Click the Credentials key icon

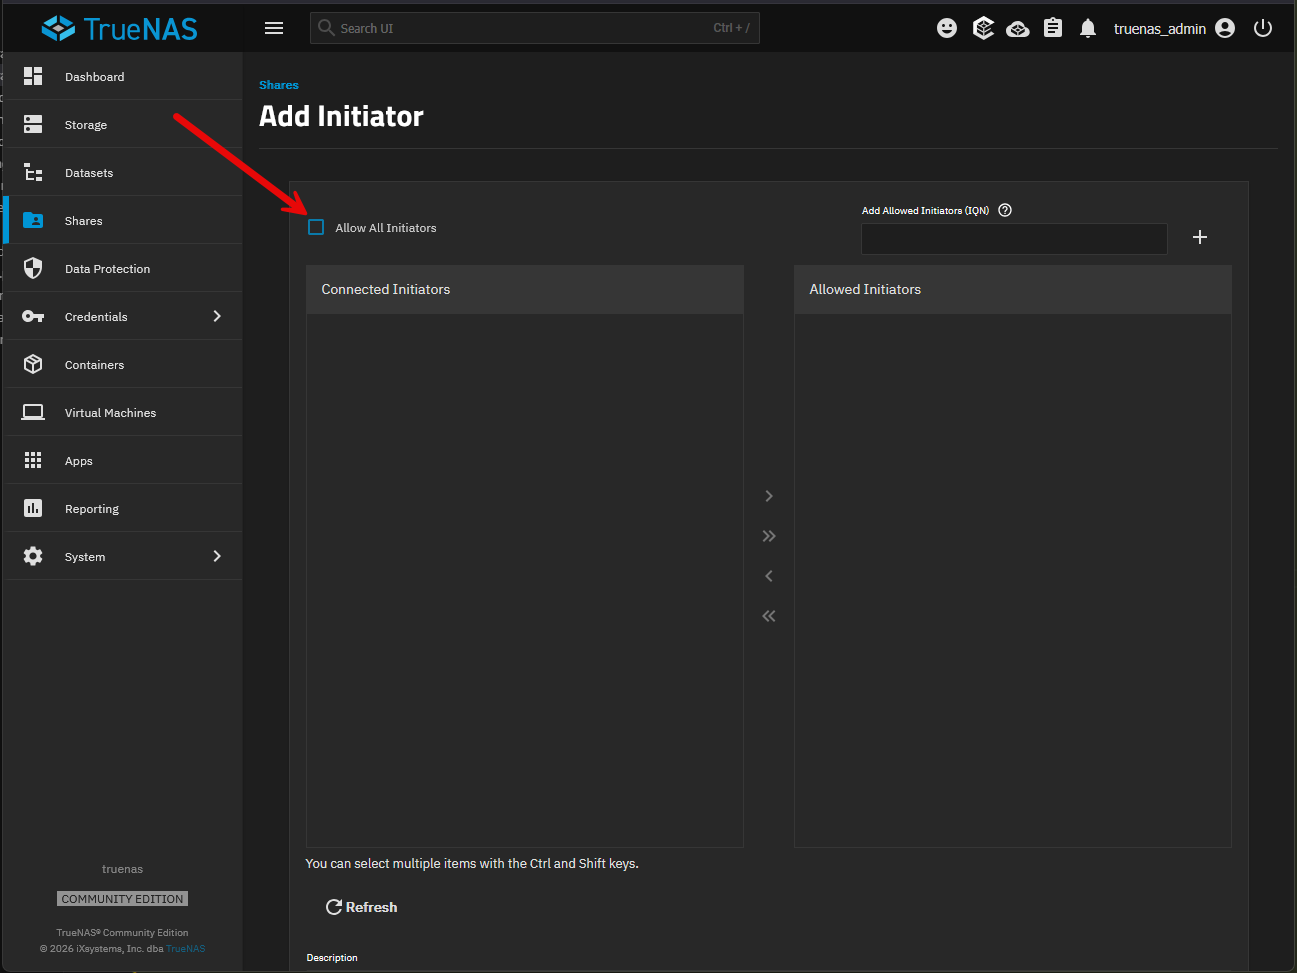click(33, 316)
